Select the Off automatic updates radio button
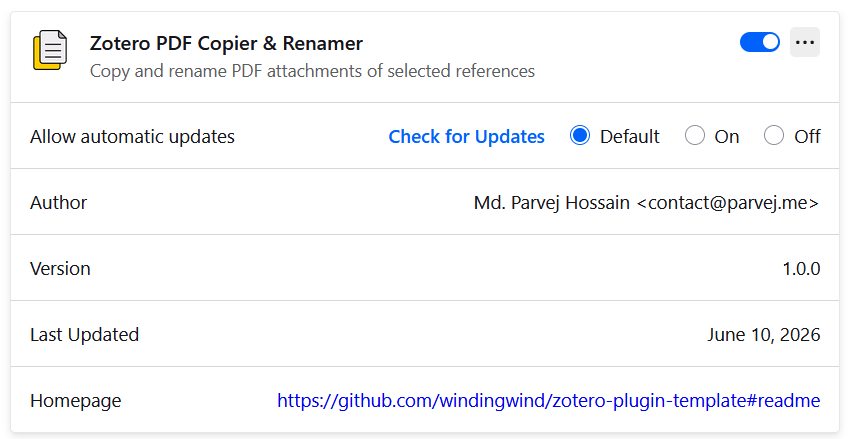 click(774, 136)
